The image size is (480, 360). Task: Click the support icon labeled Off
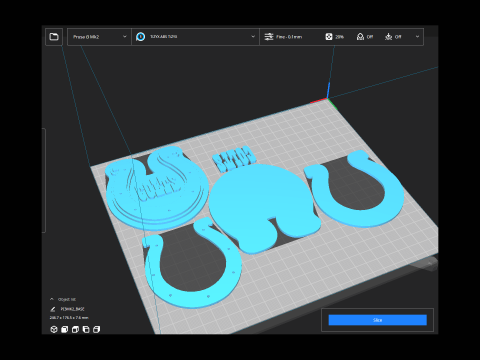pos(360,37)
